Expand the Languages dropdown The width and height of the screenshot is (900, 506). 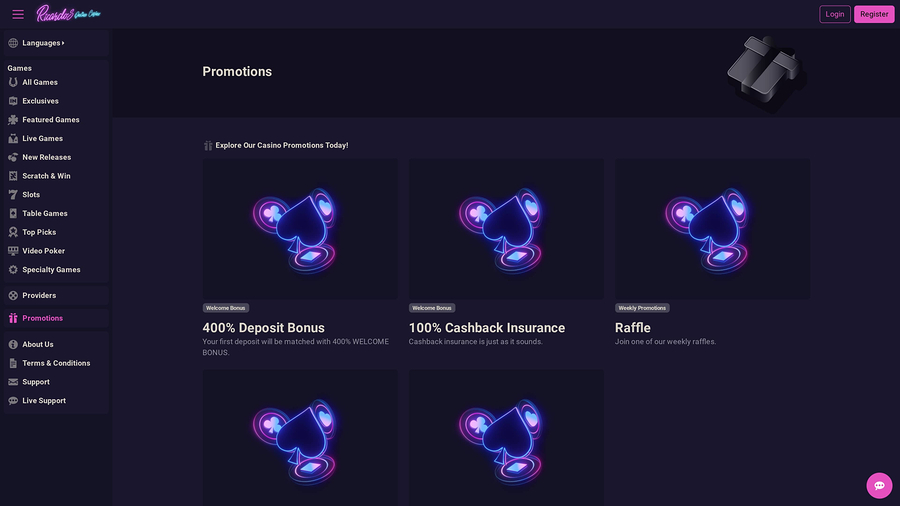pyautogui.click(x=42, y=43)
